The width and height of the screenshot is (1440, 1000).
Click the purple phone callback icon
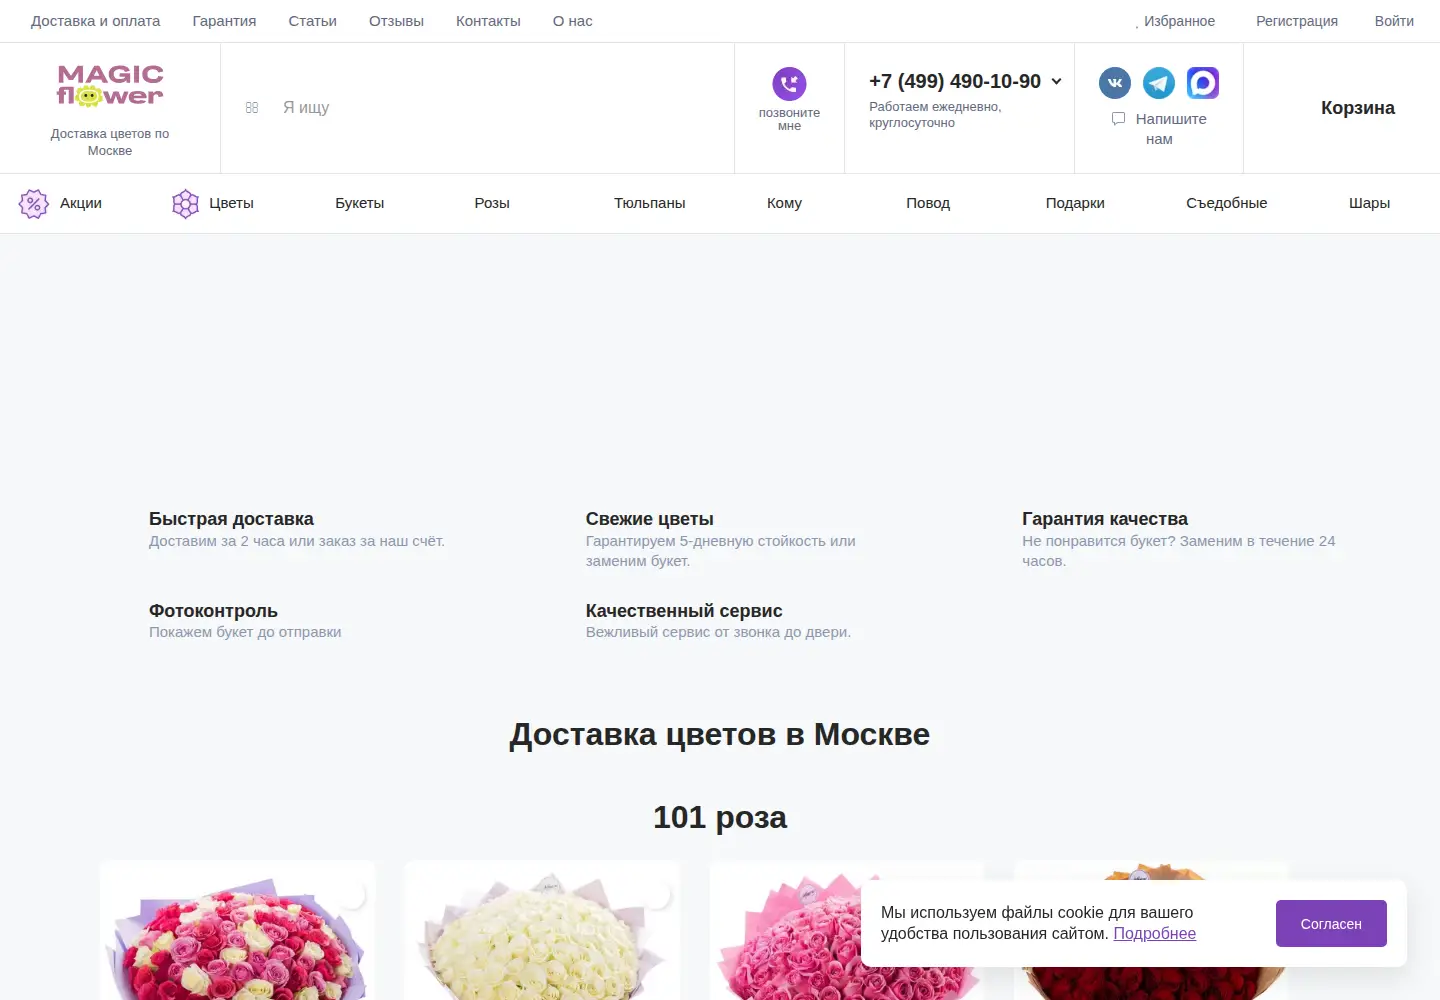[x=789, y=84]
